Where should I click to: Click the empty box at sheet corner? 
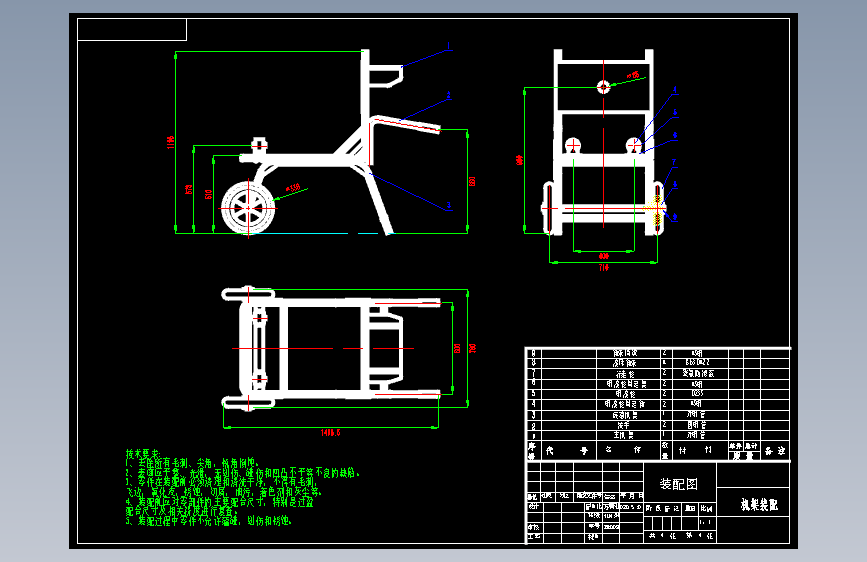click(x=132, y=30)
